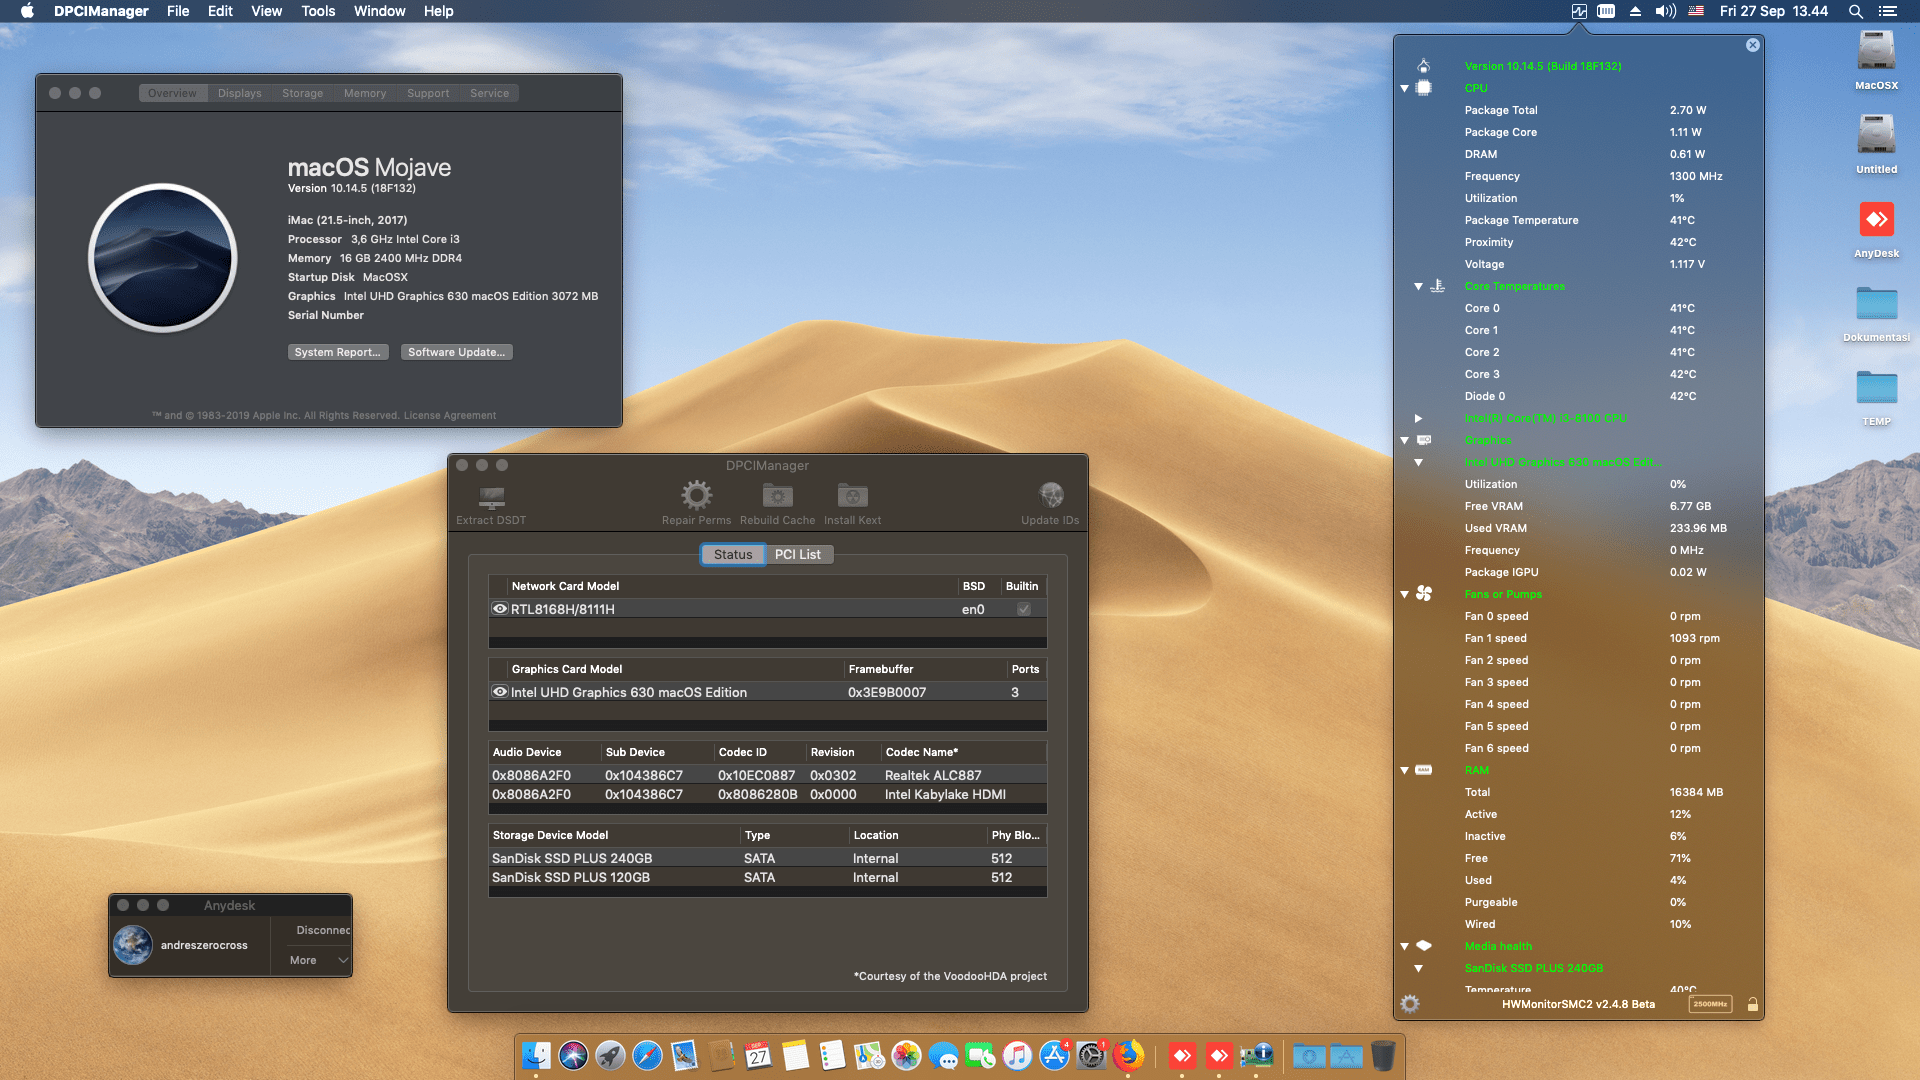The width and height of the screenshot is (1920, 1080).
Task: Open Spotlight search in menu bar
Action: [x=1855, y=11]
